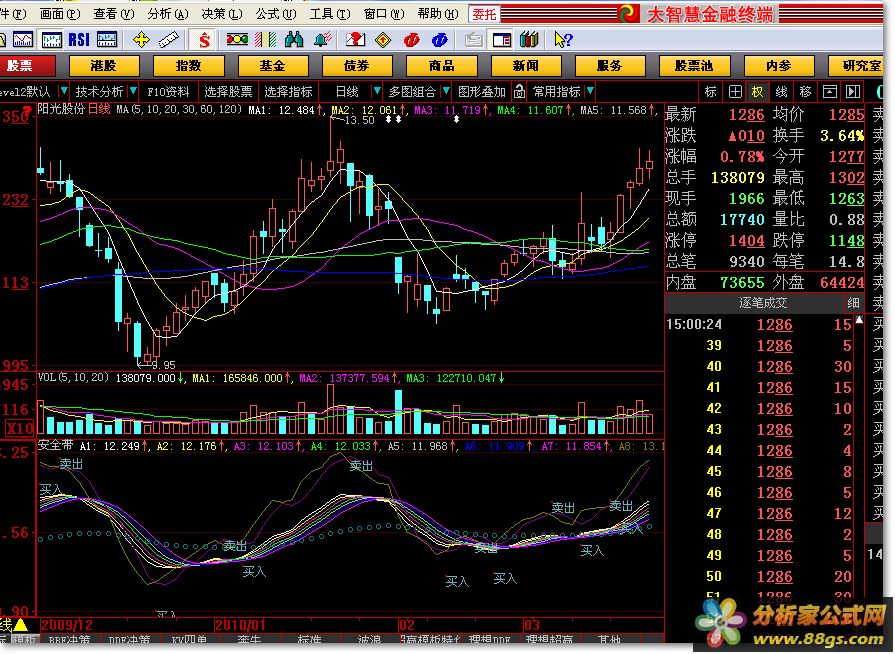Toggle the 标 marker button
This screenshot has width=895, height=654.
click(711, 91)
